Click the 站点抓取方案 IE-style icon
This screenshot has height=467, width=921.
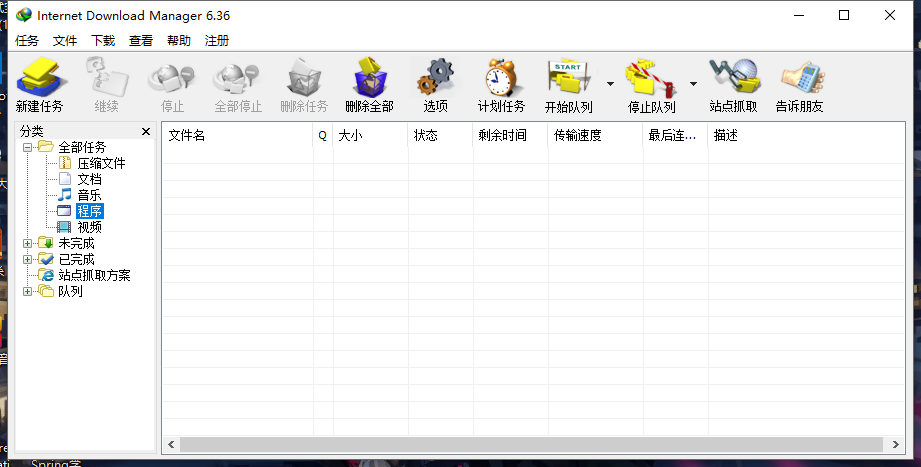click(46, 275)
